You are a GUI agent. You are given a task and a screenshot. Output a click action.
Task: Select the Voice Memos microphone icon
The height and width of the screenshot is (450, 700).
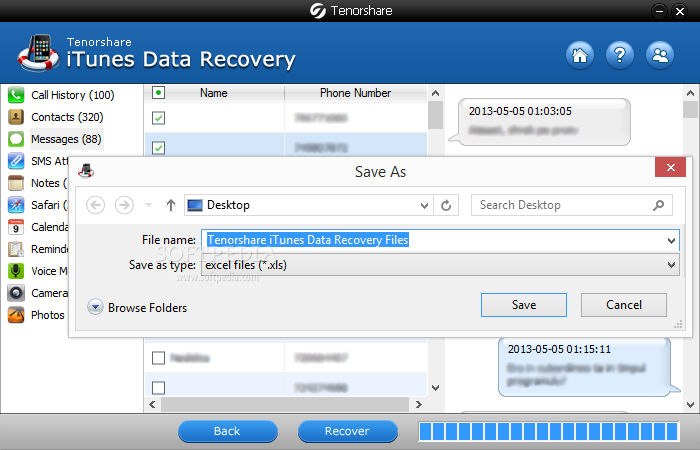(16, 271)
